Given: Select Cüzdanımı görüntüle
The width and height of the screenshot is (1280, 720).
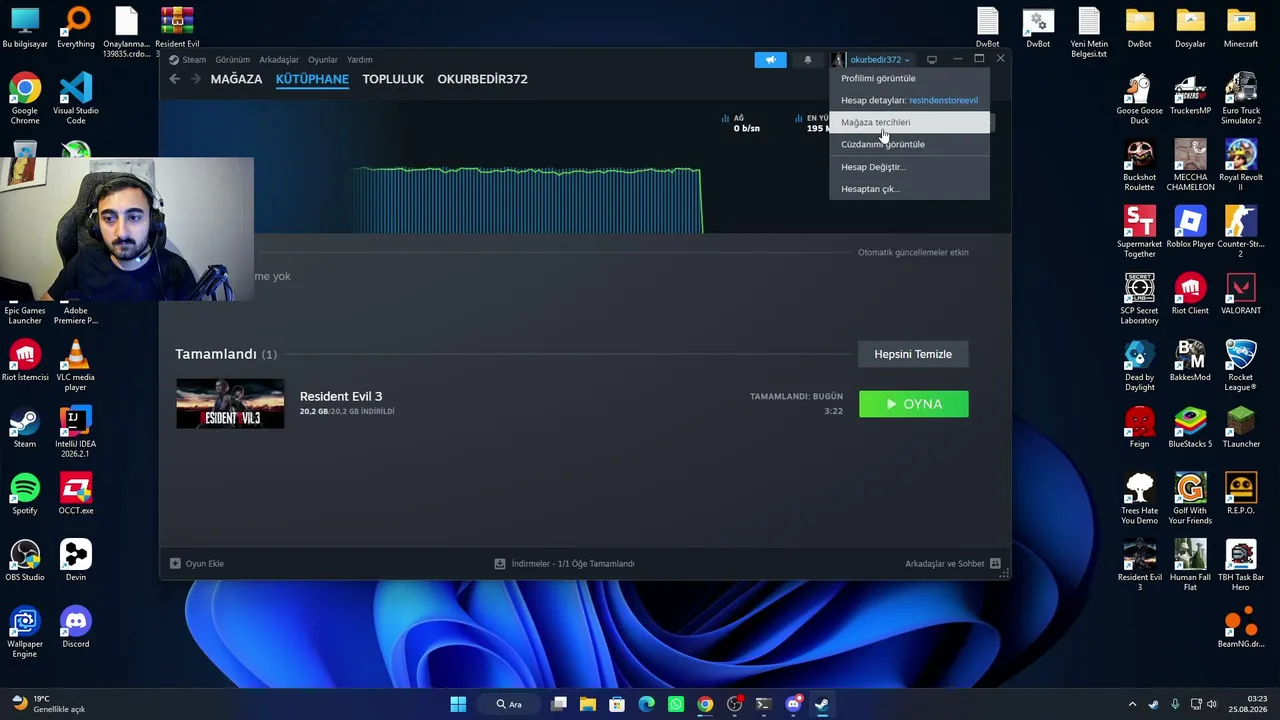Looking at the screenshot, I should click(909, 144).
